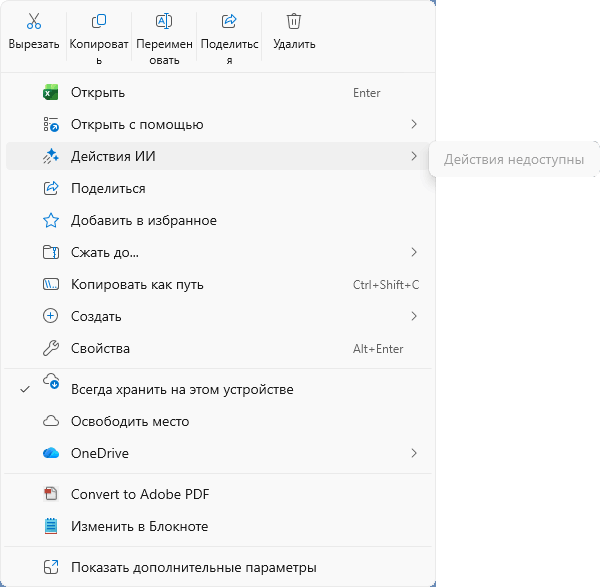Click the Cut scissors icon
The image size is (600, 587).
point(34,21)
